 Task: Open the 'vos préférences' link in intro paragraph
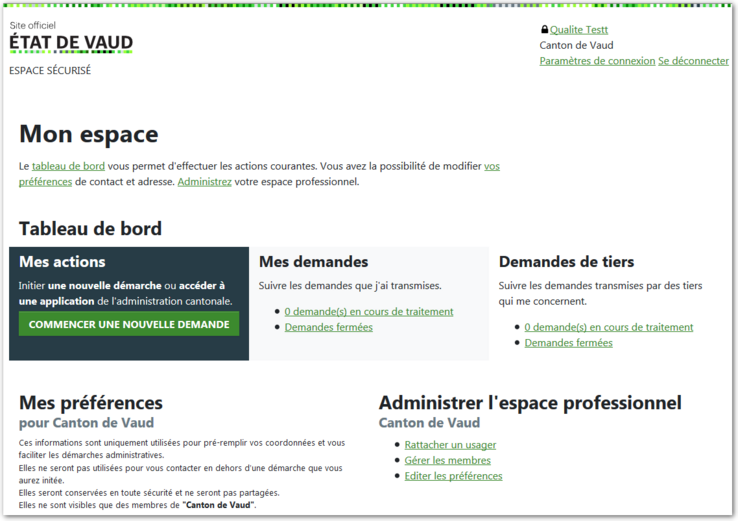491,166
